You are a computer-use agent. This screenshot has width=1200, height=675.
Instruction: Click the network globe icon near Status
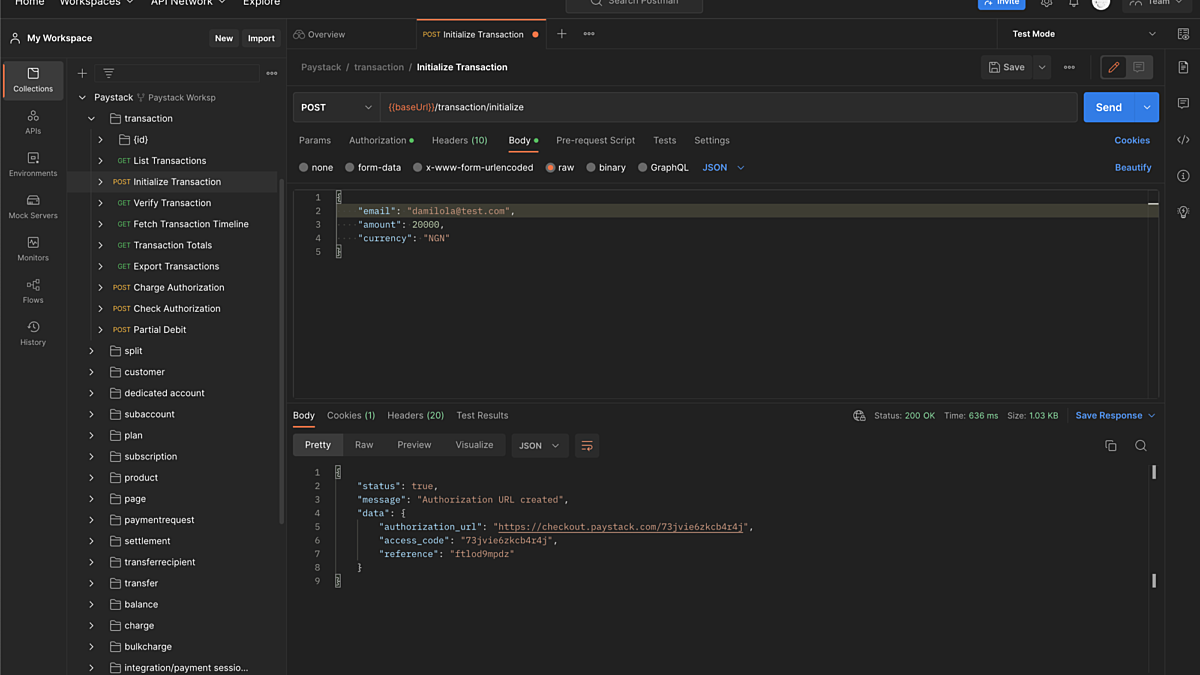(859, 416)
